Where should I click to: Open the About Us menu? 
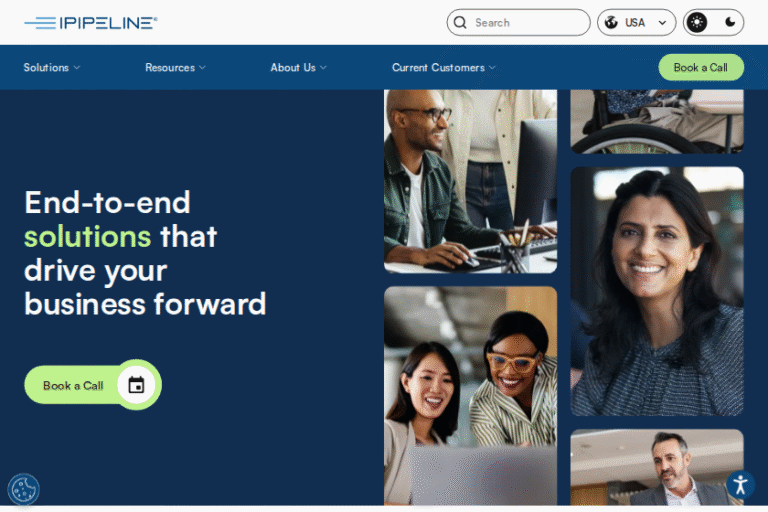pyautogui.click(x=298, y=68)
